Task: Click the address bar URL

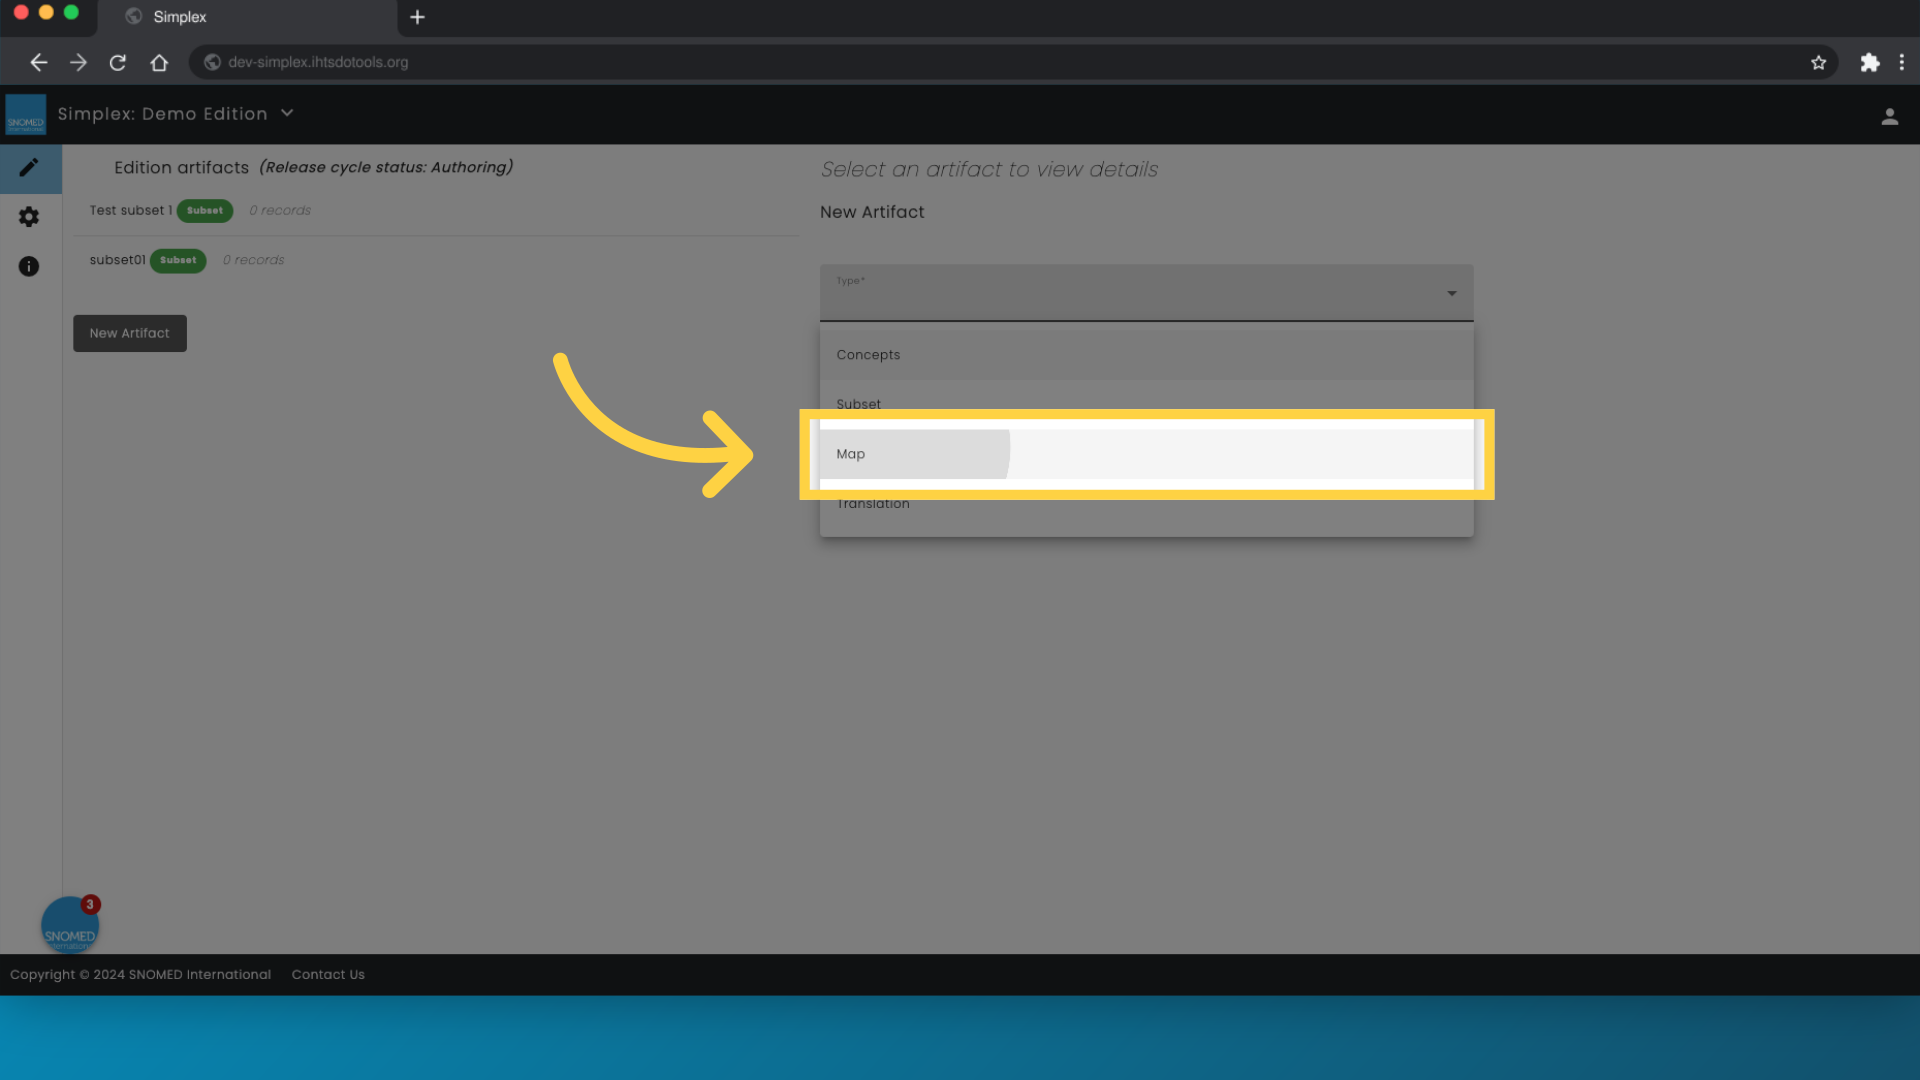Action: [318, 62]
